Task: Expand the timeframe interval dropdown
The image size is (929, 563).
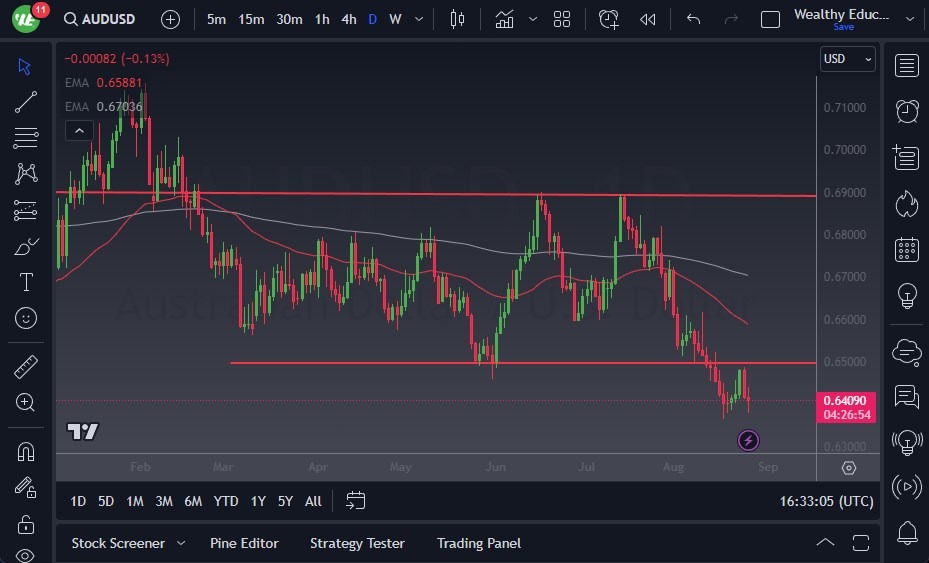Action: (x=419, y=20)
